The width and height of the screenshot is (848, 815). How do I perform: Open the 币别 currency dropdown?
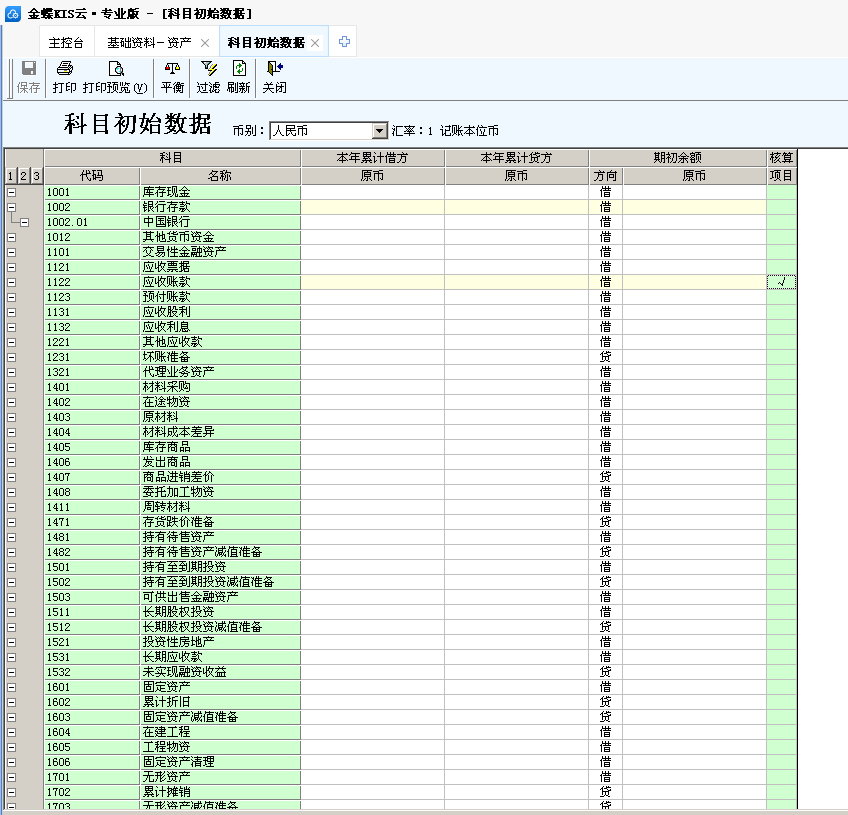click(x=379, y=131)
